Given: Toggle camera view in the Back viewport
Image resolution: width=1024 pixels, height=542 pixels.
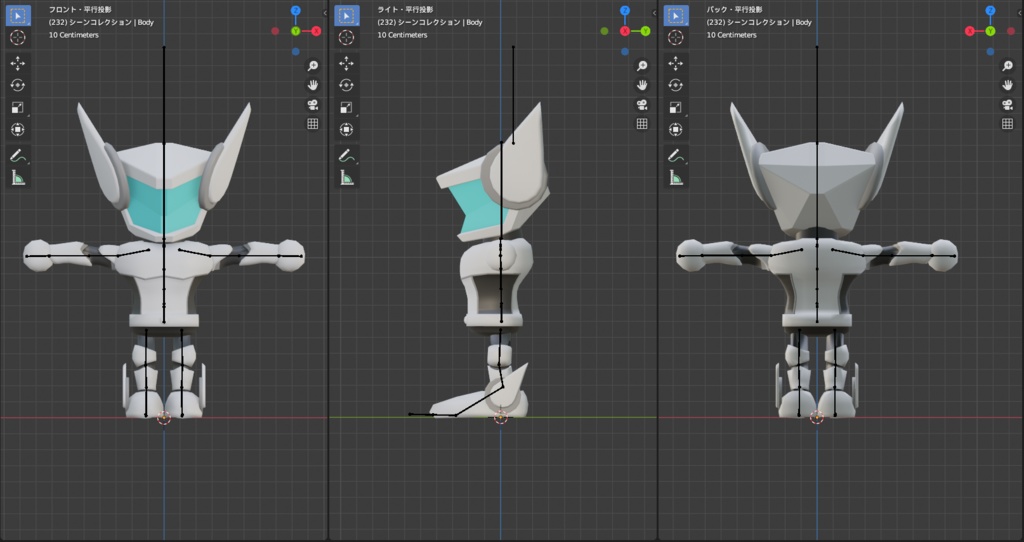Looking at the screenshot, I should pyautogui.click(x=1008, y=104).
